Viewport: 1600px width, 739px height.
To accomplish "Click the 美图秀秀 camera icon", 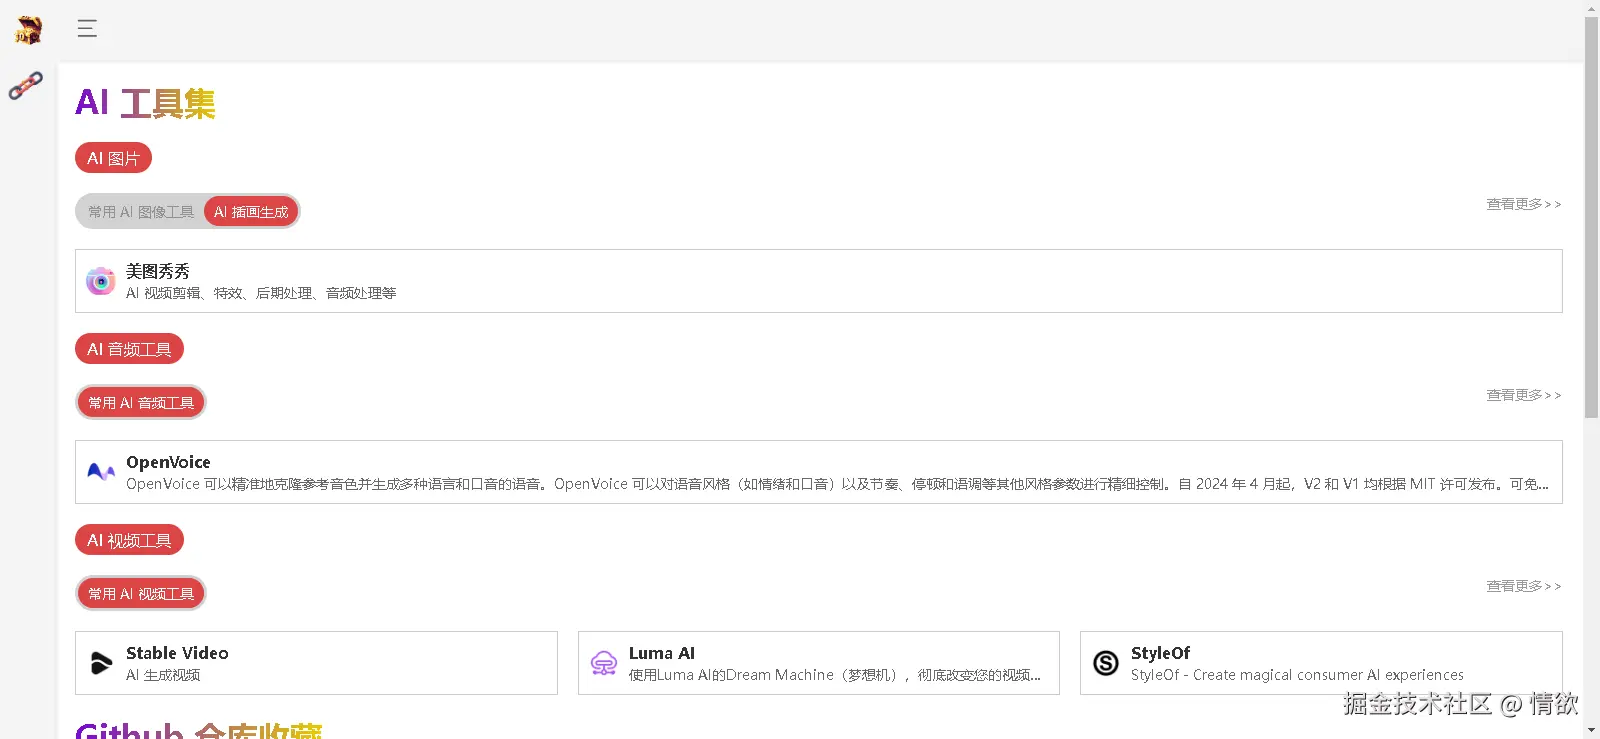I will pos(100,281).
